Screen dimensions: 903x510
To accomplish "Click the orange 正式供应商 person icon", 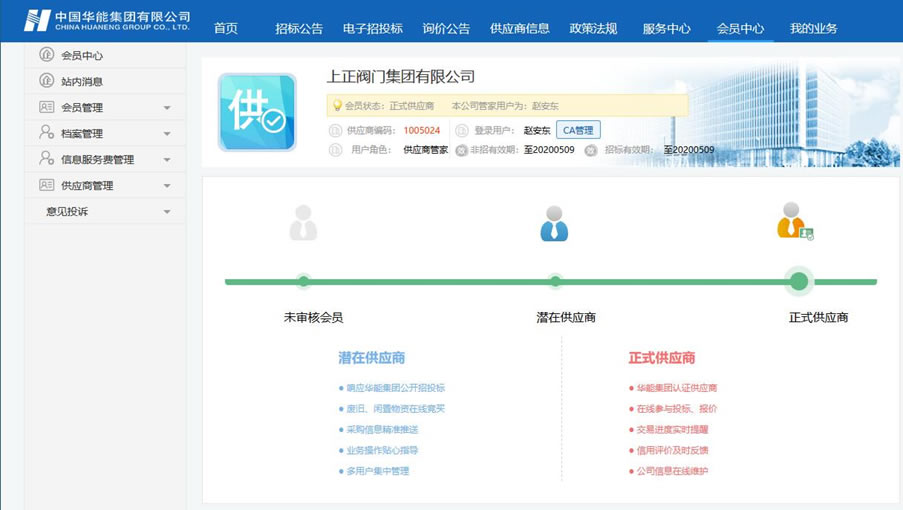I will coord(794,221).
